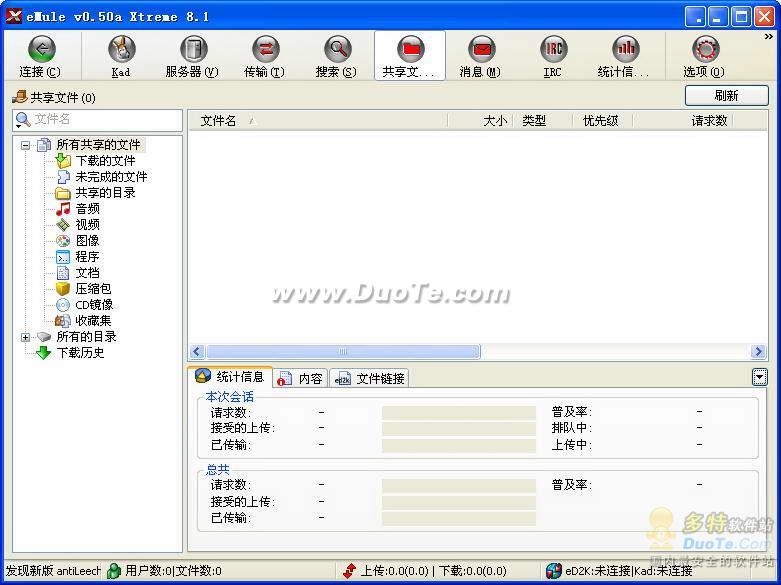Click the eD2K connection status globe

(x=553, y=571)
